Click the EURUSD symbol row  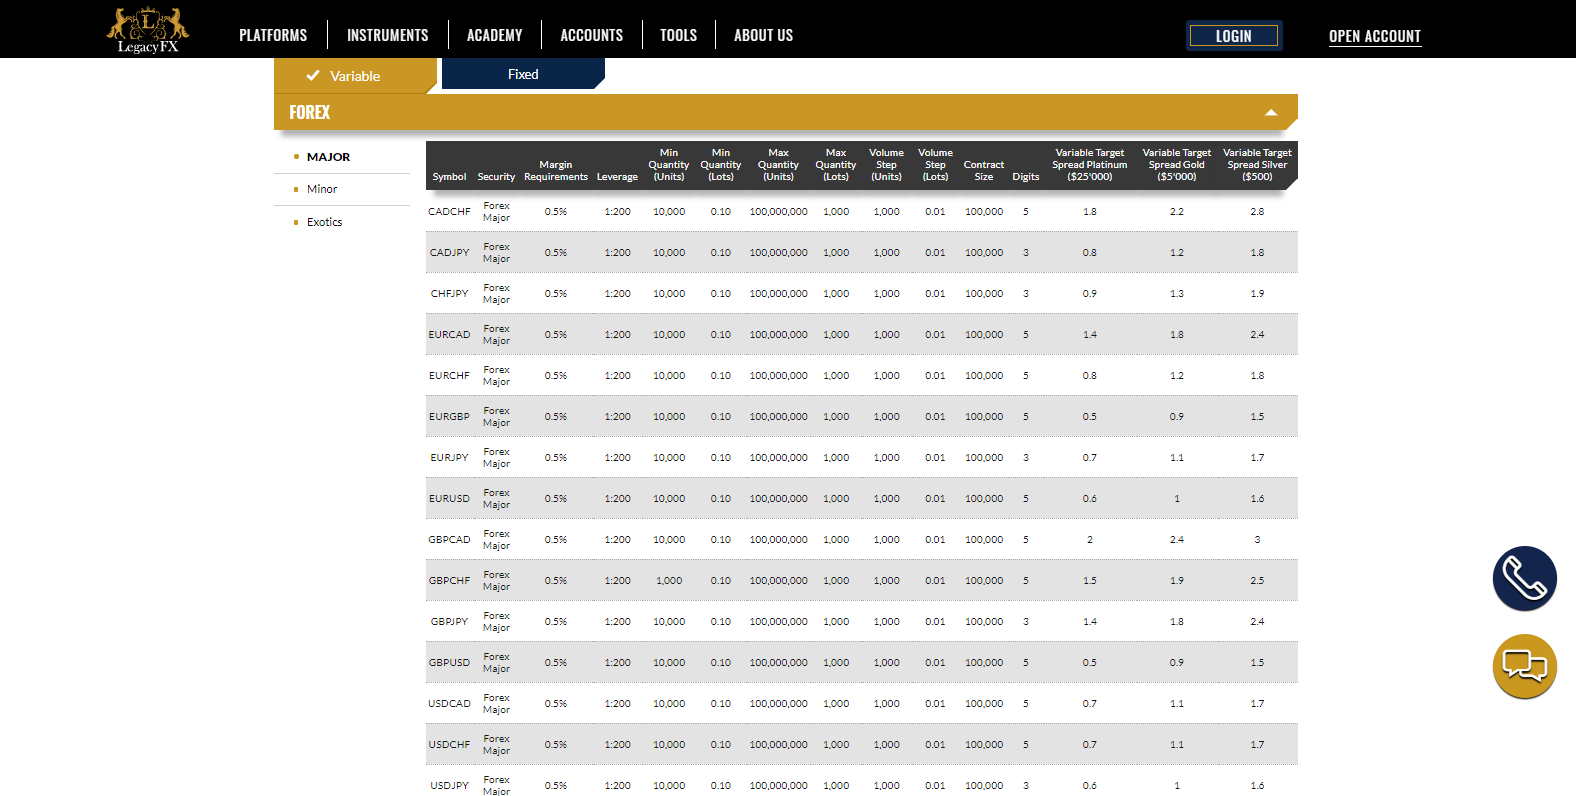[449, 499]
